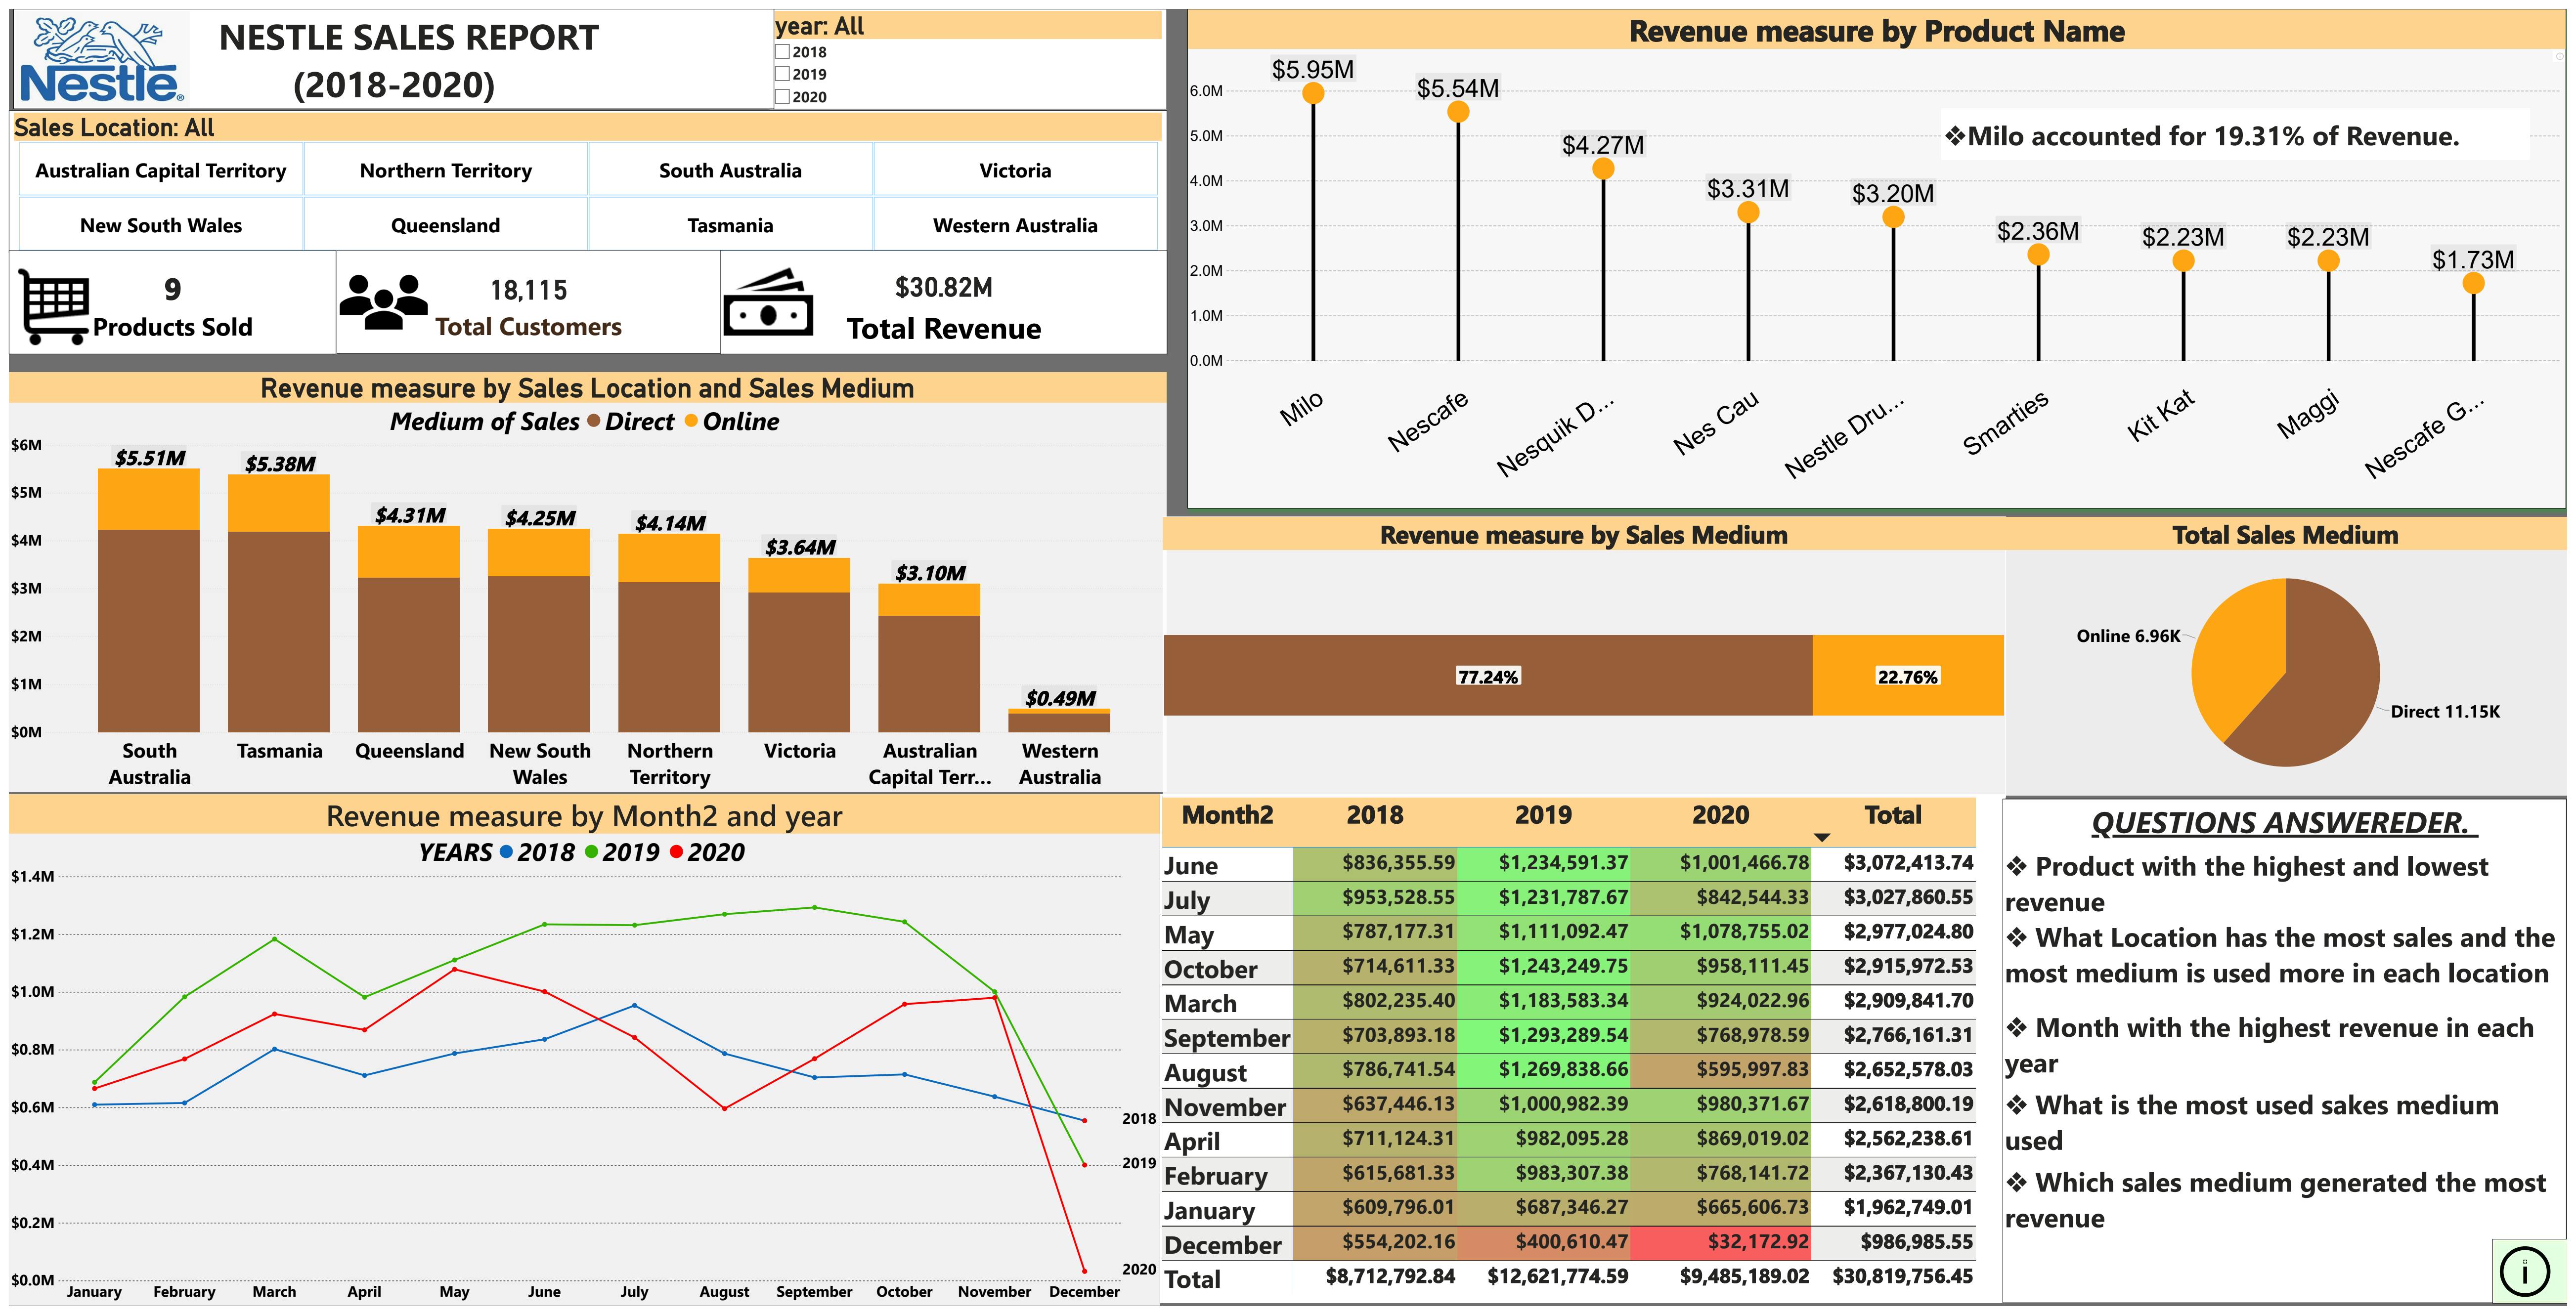Check the 2018 year checkbox
Viewport: 2576px width, 1315px height.
[783, 52]
